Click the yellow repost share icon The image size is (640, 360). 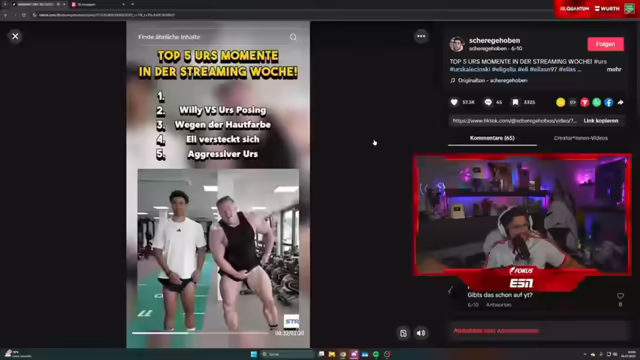pos(560,102)
